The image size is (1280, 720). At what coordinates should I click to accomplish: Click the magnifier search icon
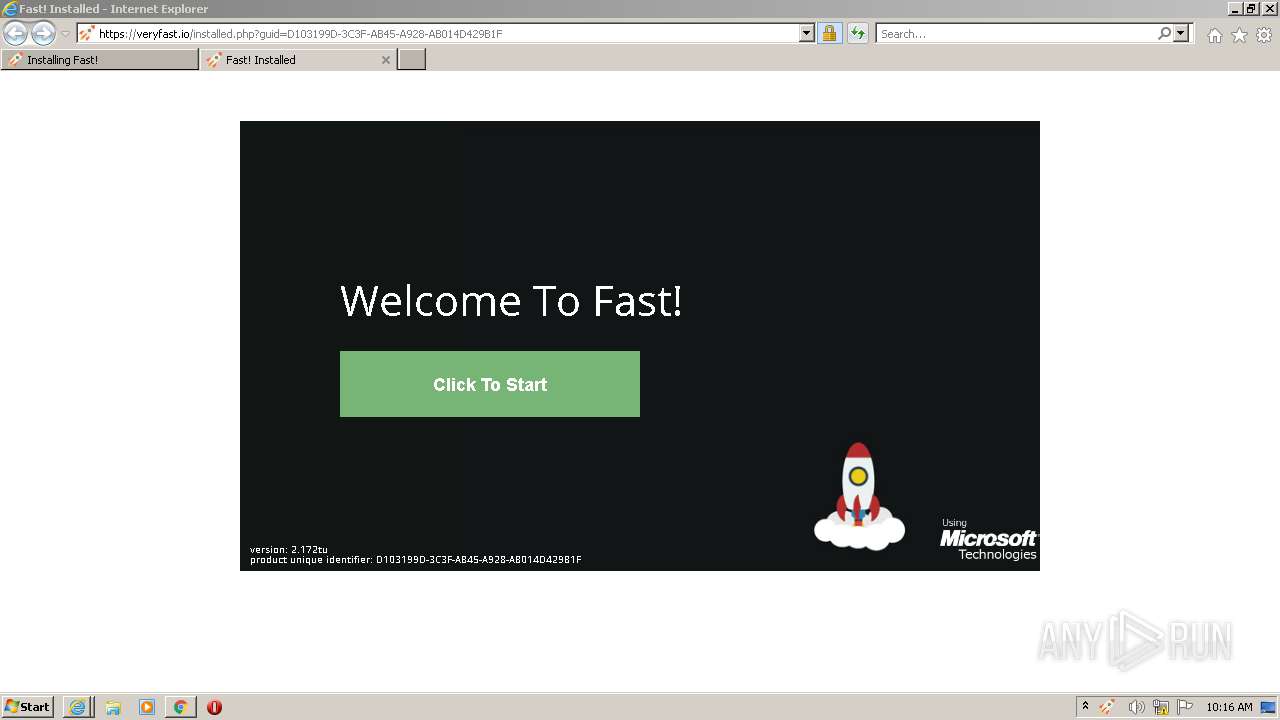[1164, 34]
